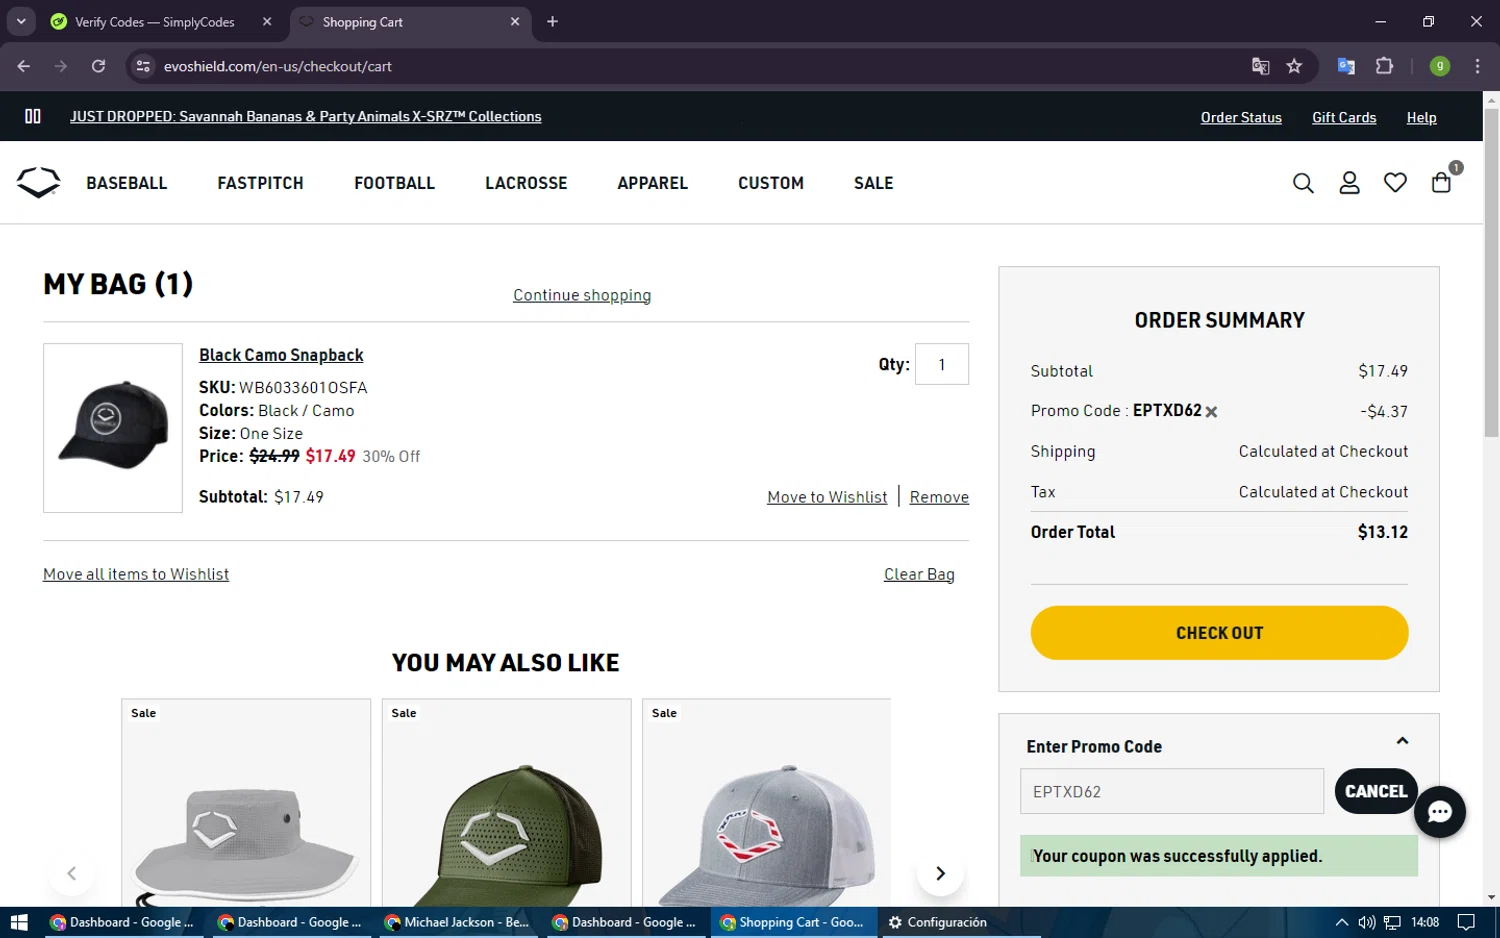Open the taskbar network icon
The width and height of the screenshot is (1500, 938).
click(x=1392, y=922)
